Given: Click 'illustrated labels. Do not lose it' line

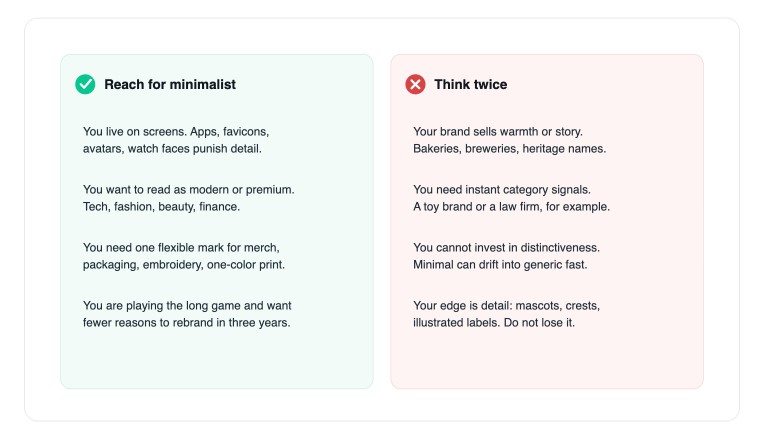Looking at the screenshot, I should pyautogui.click(x=494, y=322).
